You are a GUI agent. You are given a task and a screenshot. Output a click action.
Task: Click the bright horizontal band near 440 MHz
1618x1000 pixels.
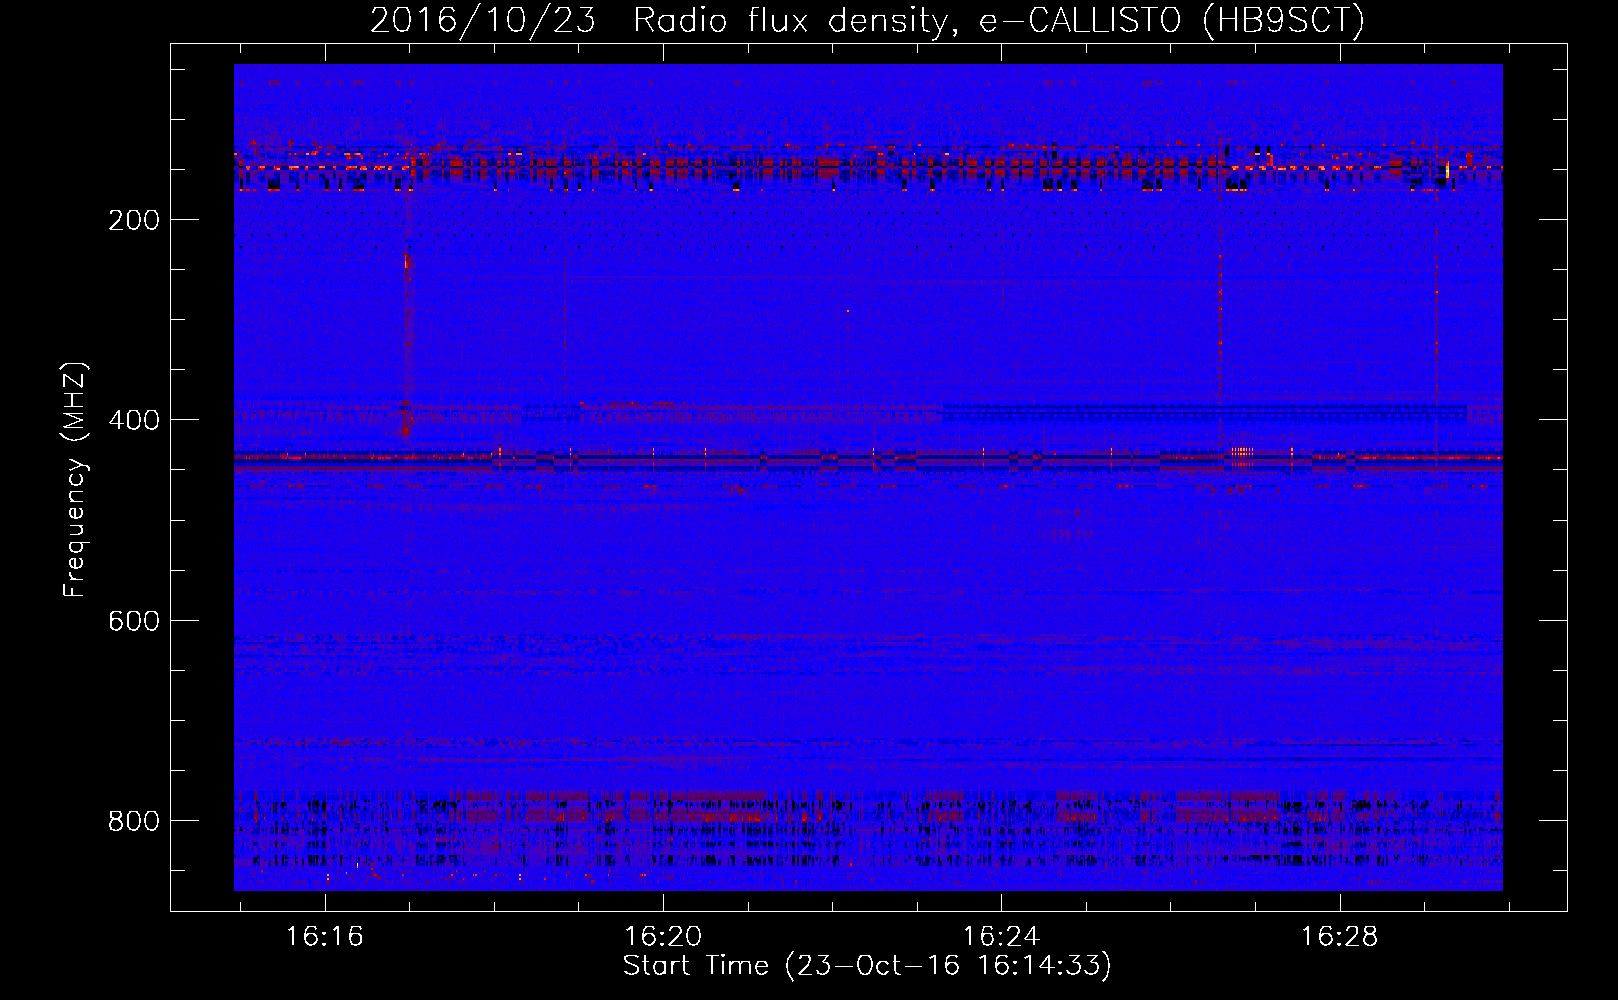coord(868,460)
